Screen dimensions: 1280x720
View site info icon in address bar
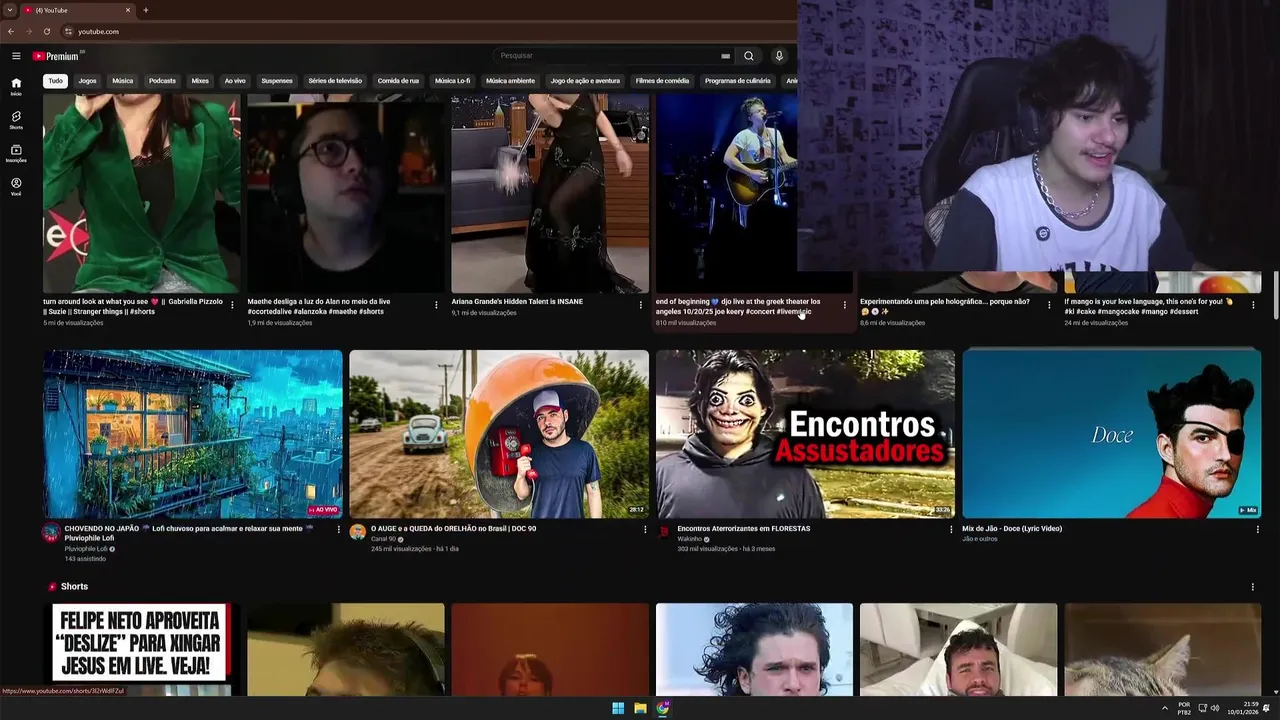(x=68, y=31)
